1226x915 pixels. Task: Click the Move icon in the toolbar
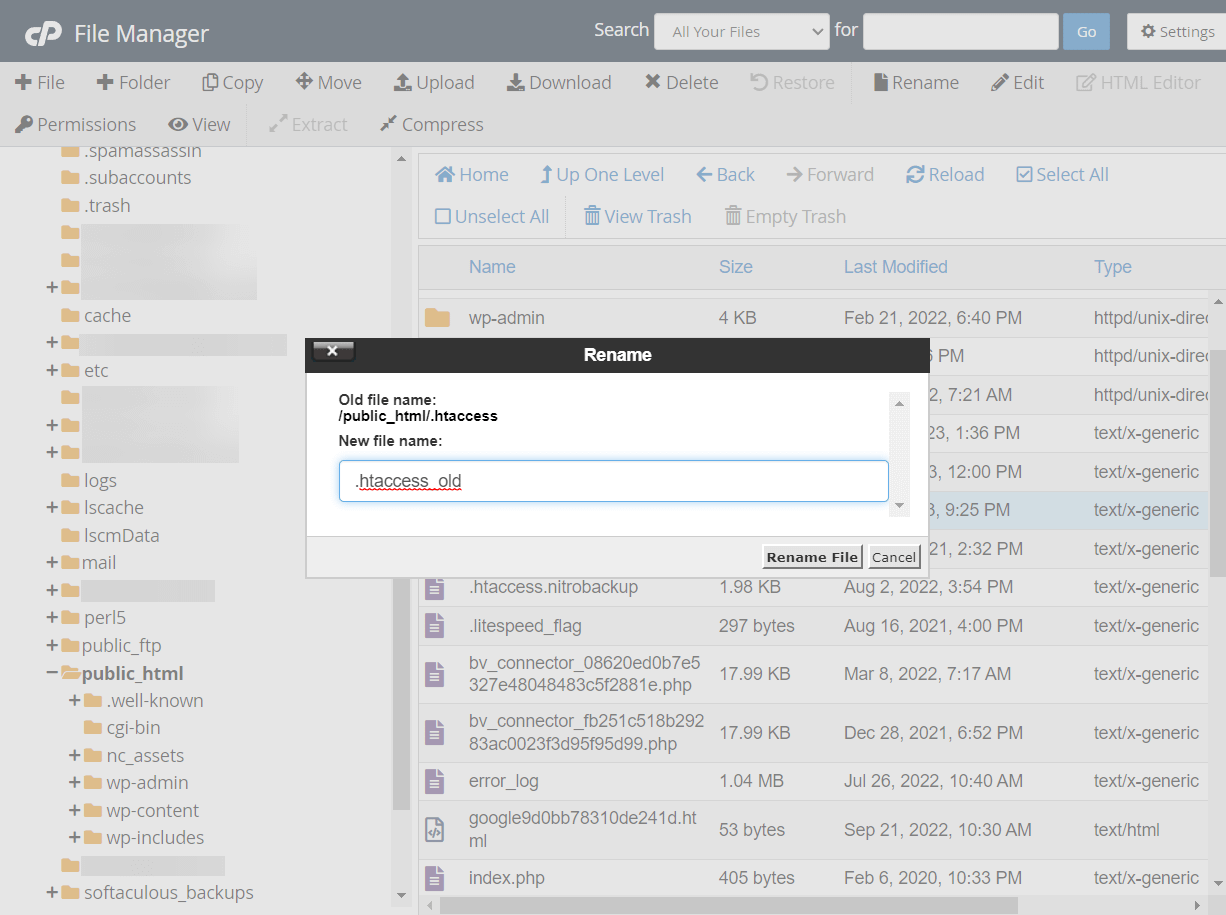click(328, 82)
